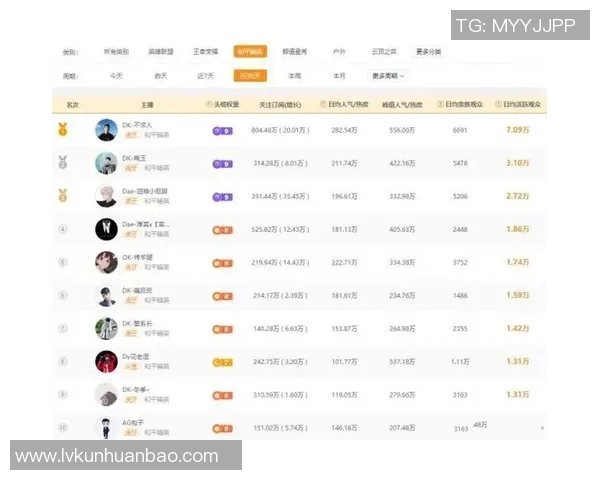Click the yellow weight 7 badge in Dy花老湿 row
Image resolution: width=600 pixels, height=480 pixels.
222,362
